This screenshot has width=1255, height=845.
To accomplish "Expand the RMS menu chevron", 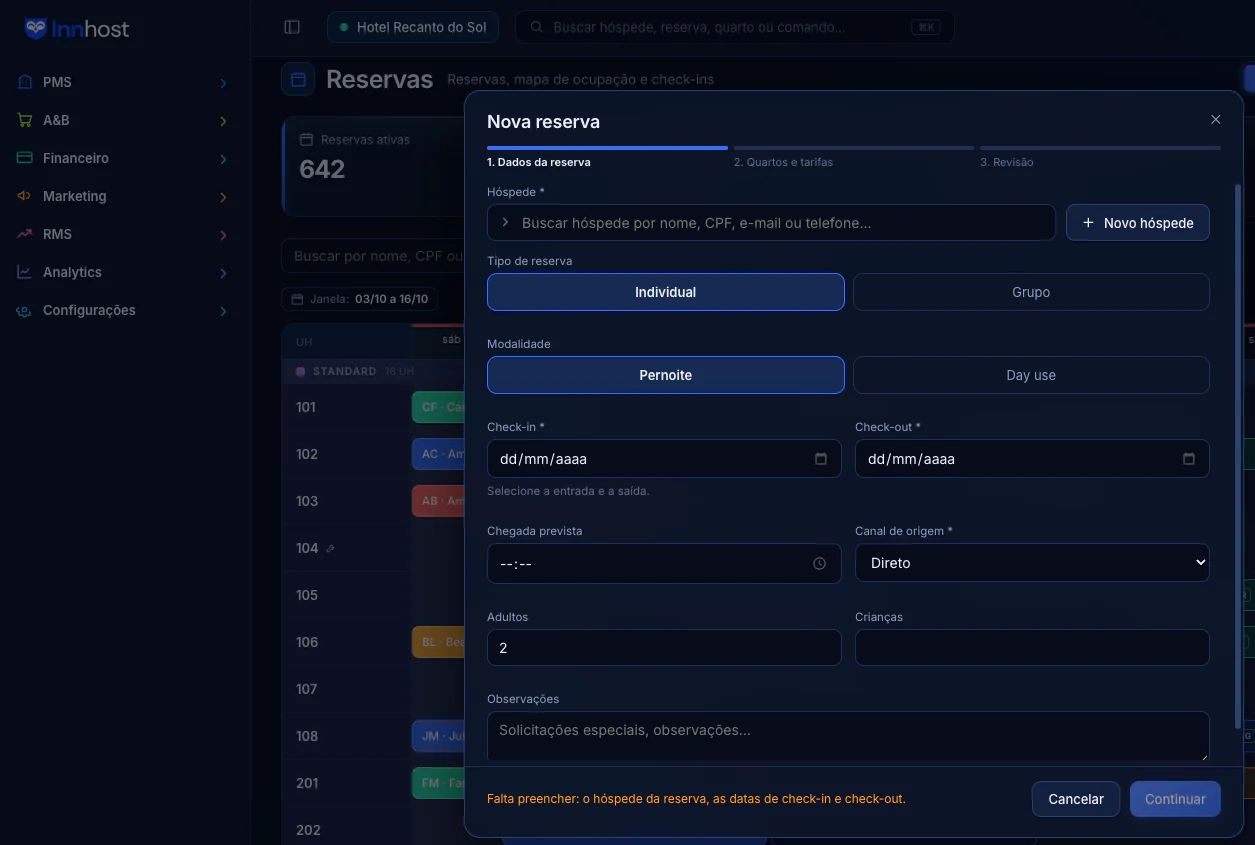I will pos(223,235).
